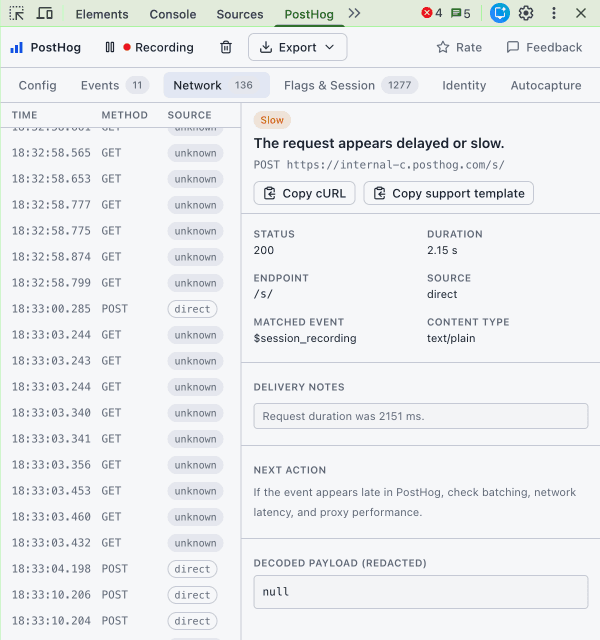Viewport: 600px width, 640px height.
Task: Select the 18:33:00.285 POST request
Action: 120,309
